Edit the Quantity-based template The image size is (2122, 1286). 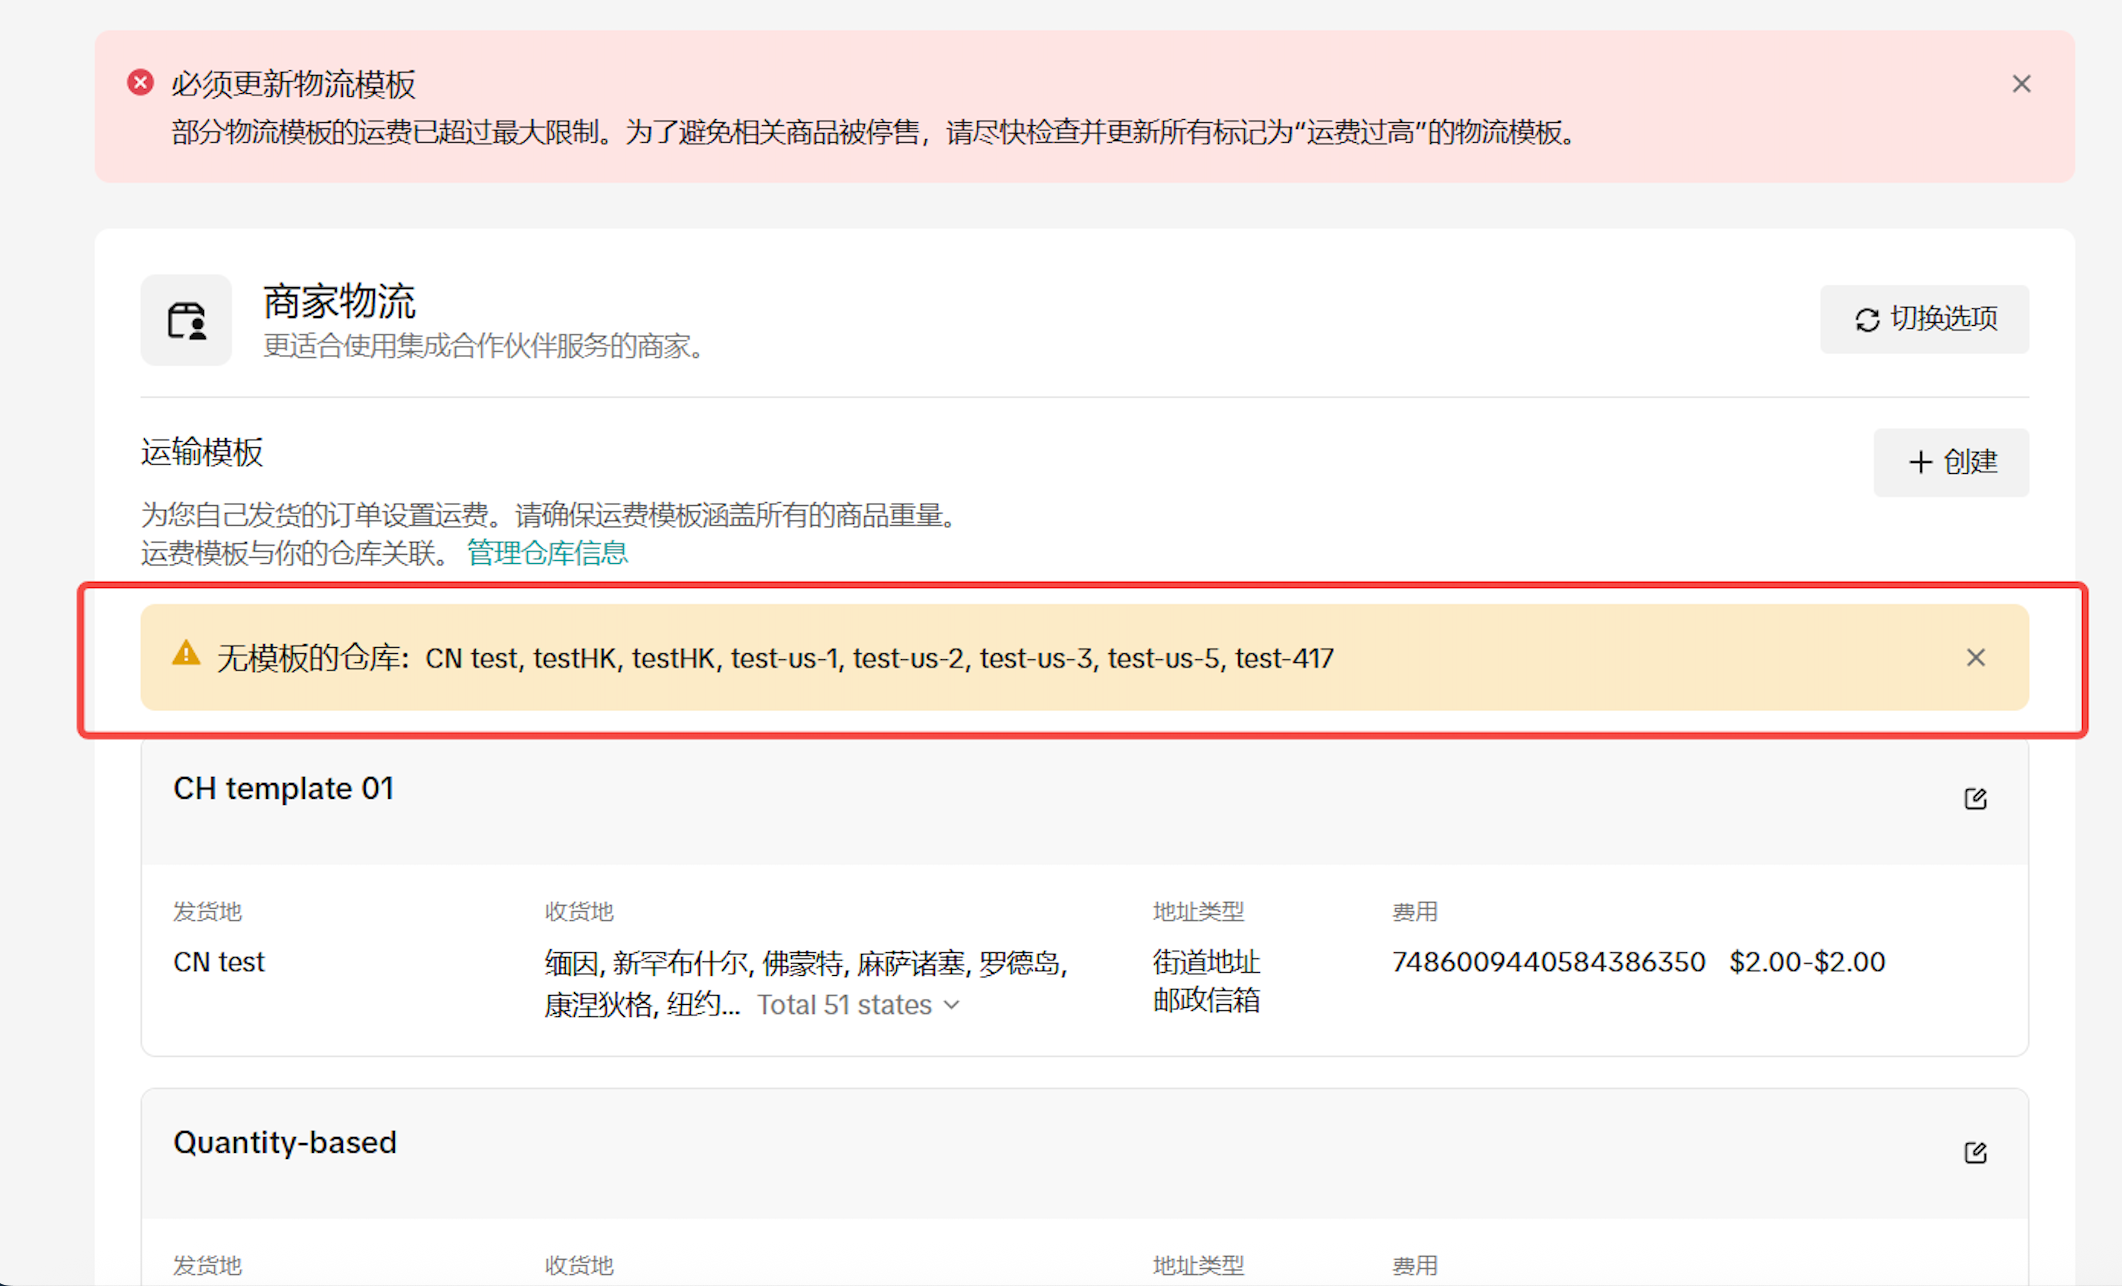(x=1975, y=1153)
